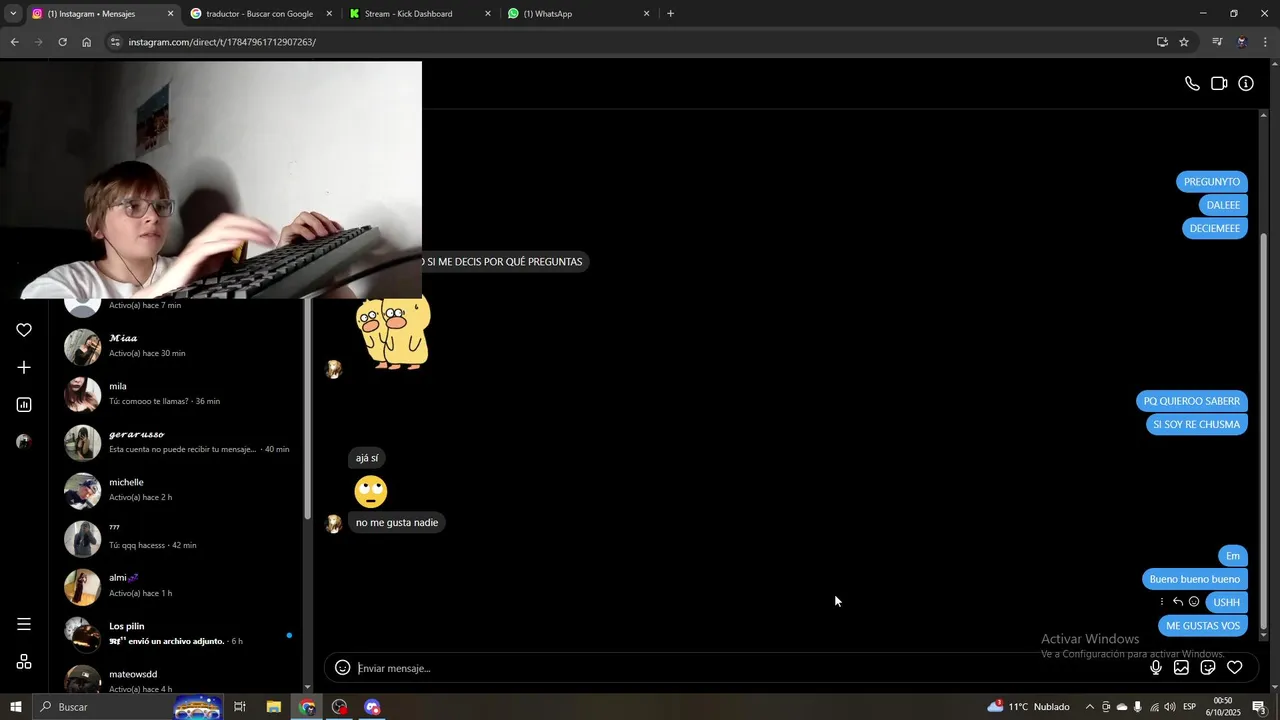Viewport: 1280px width, 720px height.
Task: Expand the tab search dropdown
Action: click(x=13, y=14)
